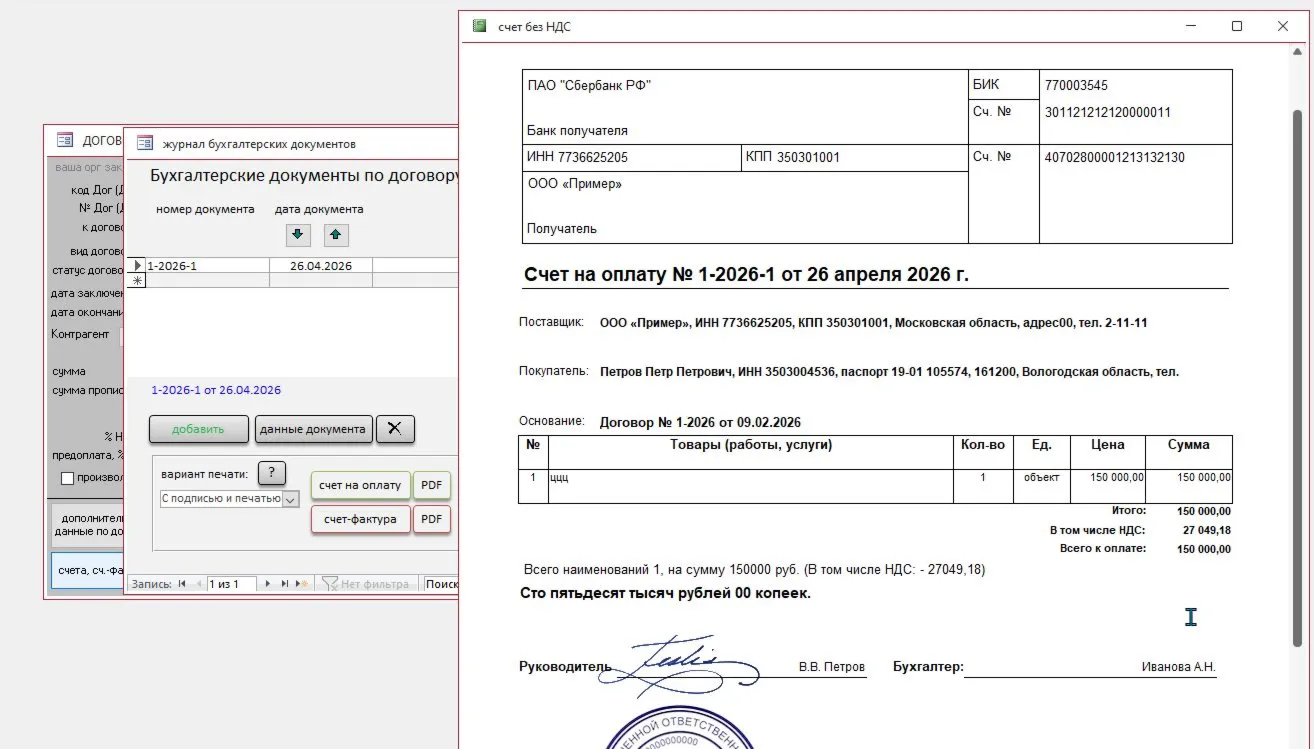This screenshot has height=749, width=1314.
Task: Open help via the question mark icon
Action: [x=271, y=473]
